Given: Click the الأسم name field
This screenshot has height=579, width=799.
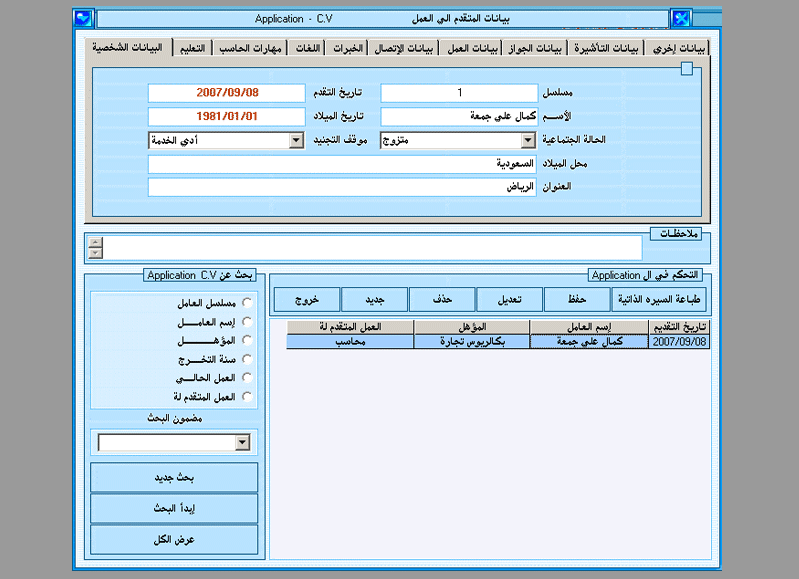Looking at the screenshot, I should coord(459,117).
